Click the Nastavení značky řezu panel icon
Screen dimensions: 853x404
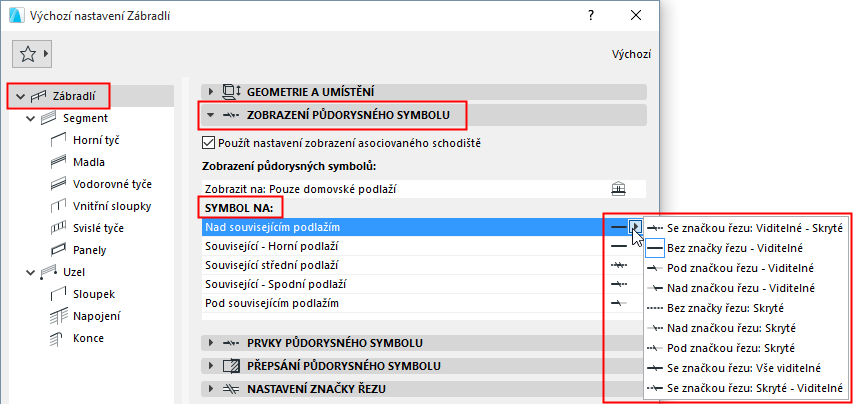coord(231,389)
